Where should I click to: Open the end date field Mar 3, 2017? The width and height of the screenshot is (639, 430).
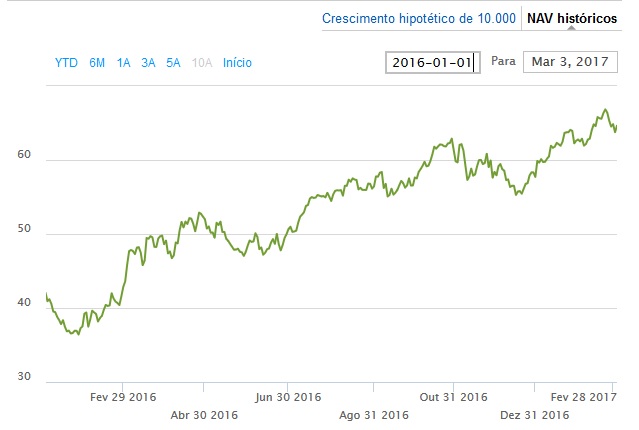(570, 62)
